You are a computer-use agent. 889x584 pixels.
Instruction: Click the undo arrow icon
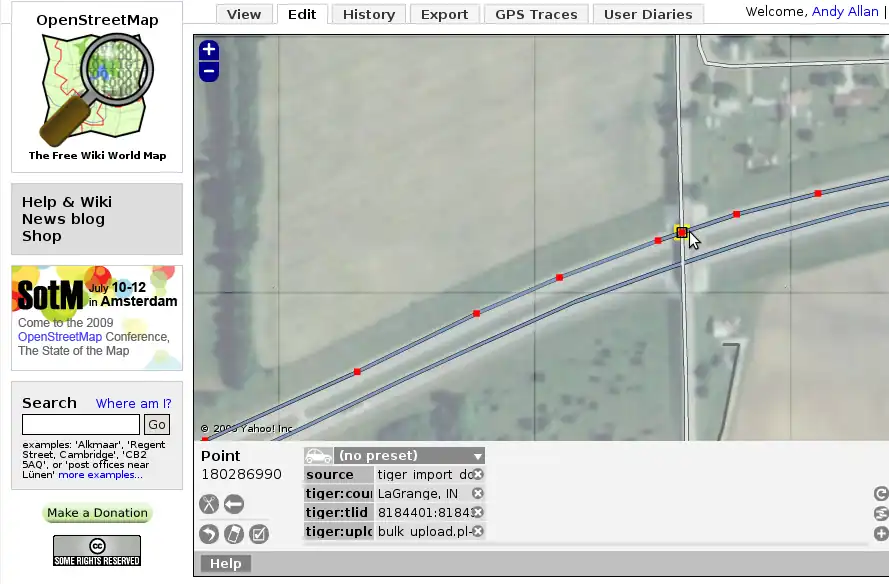209,534
